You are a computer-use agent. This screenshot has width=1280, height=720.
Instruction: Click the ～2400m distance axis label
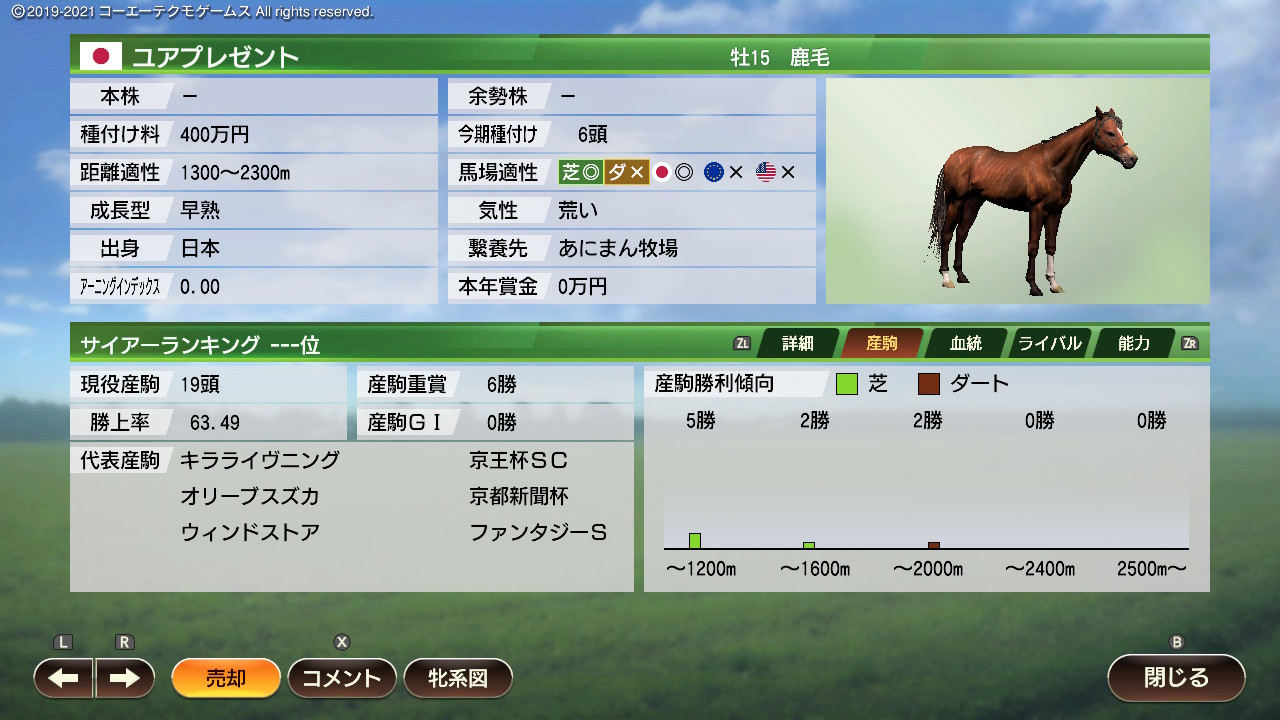[1040, 569]
